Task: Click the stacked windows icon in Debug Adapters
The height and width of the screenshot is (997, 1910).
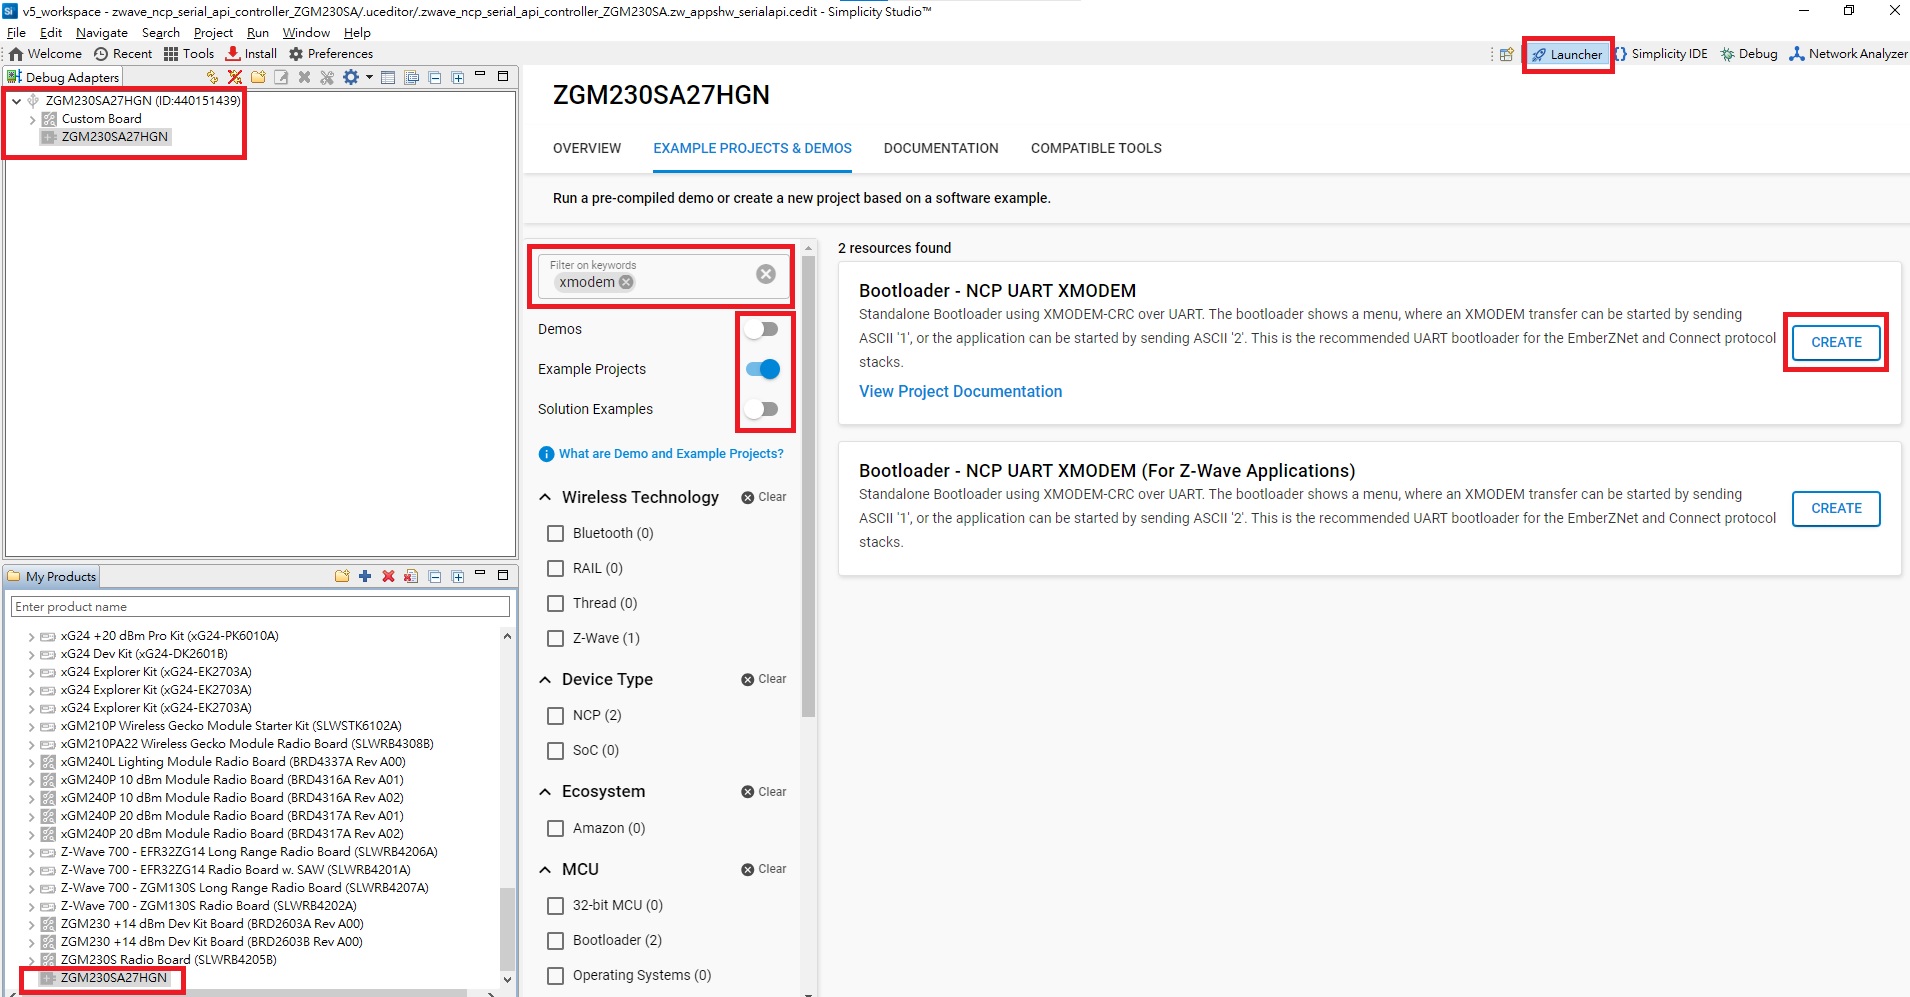Action: point(411,77)
